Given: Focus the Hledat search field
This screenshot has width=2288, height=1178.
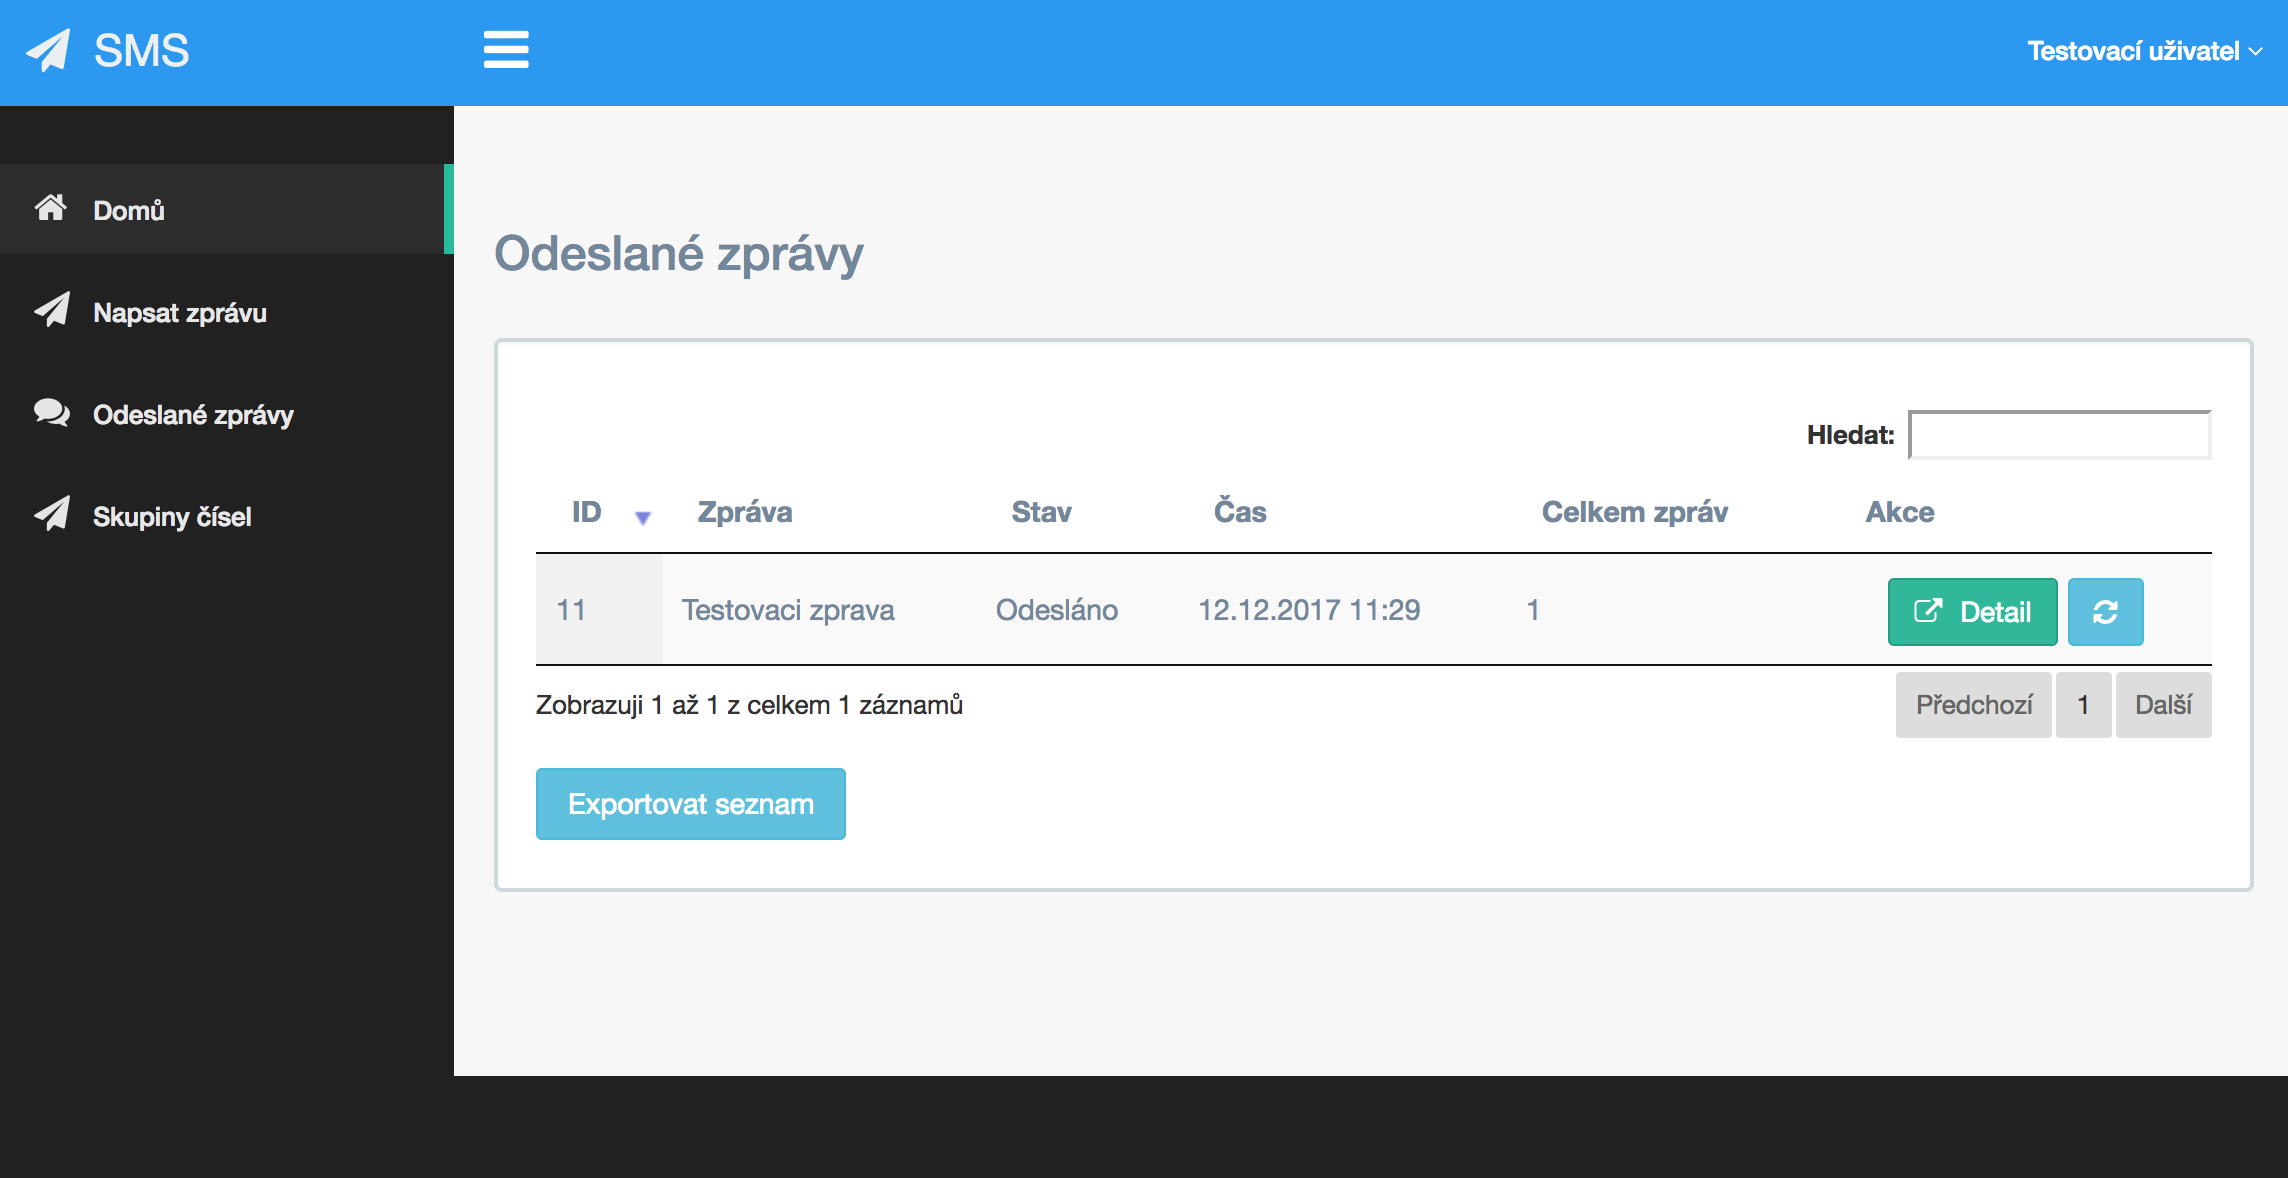Looking at the screenshot, I should [x=2060, y=435].
